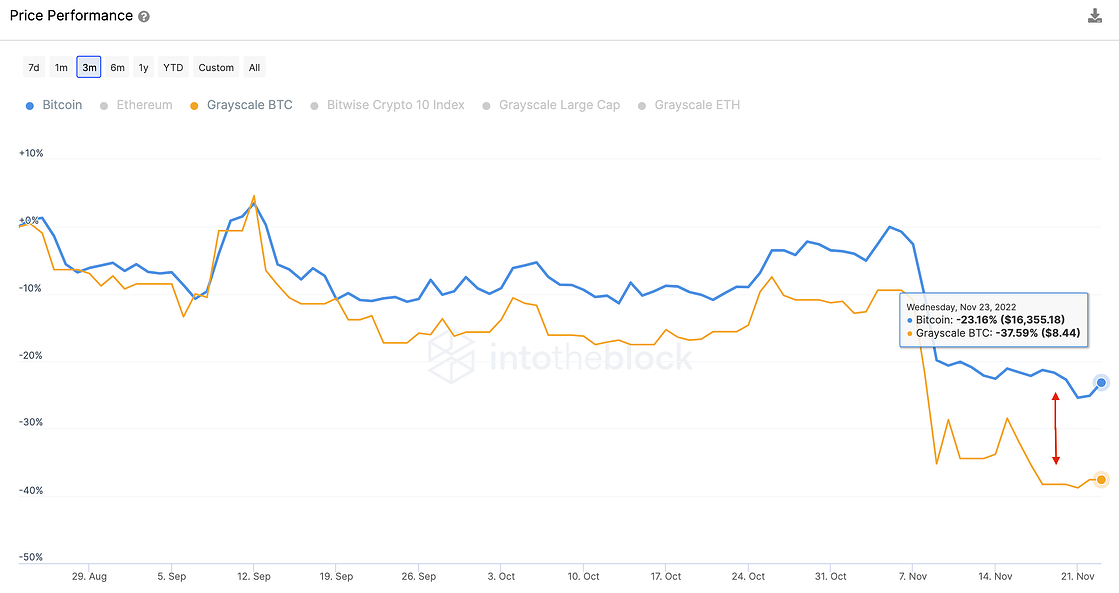
Task: Switch to the 6m time range
Action: 118,67
